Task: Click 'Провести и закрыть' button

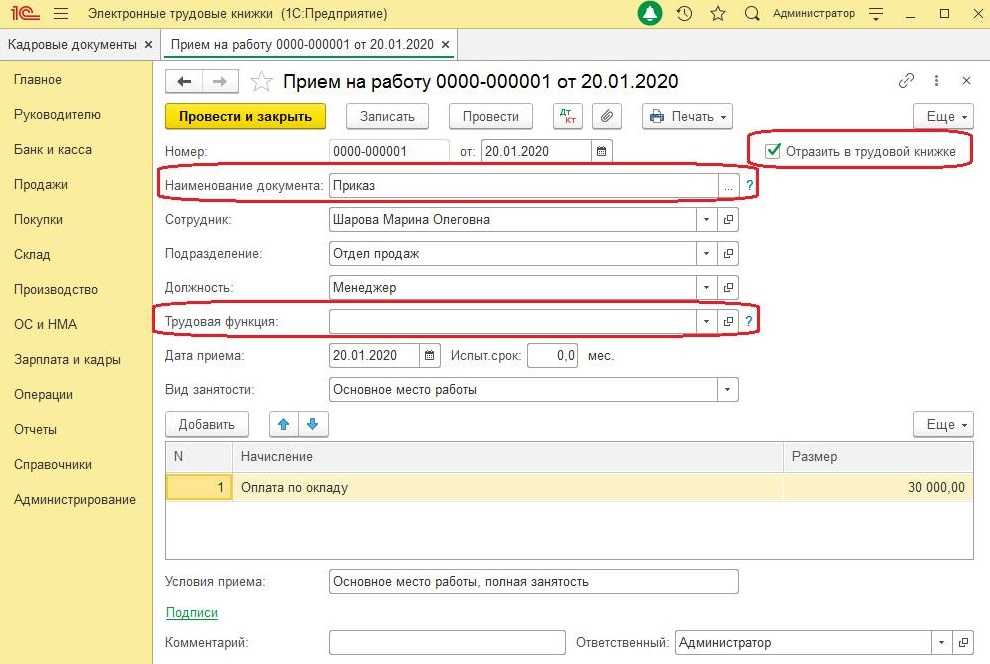Action: (x=245, y=117)
